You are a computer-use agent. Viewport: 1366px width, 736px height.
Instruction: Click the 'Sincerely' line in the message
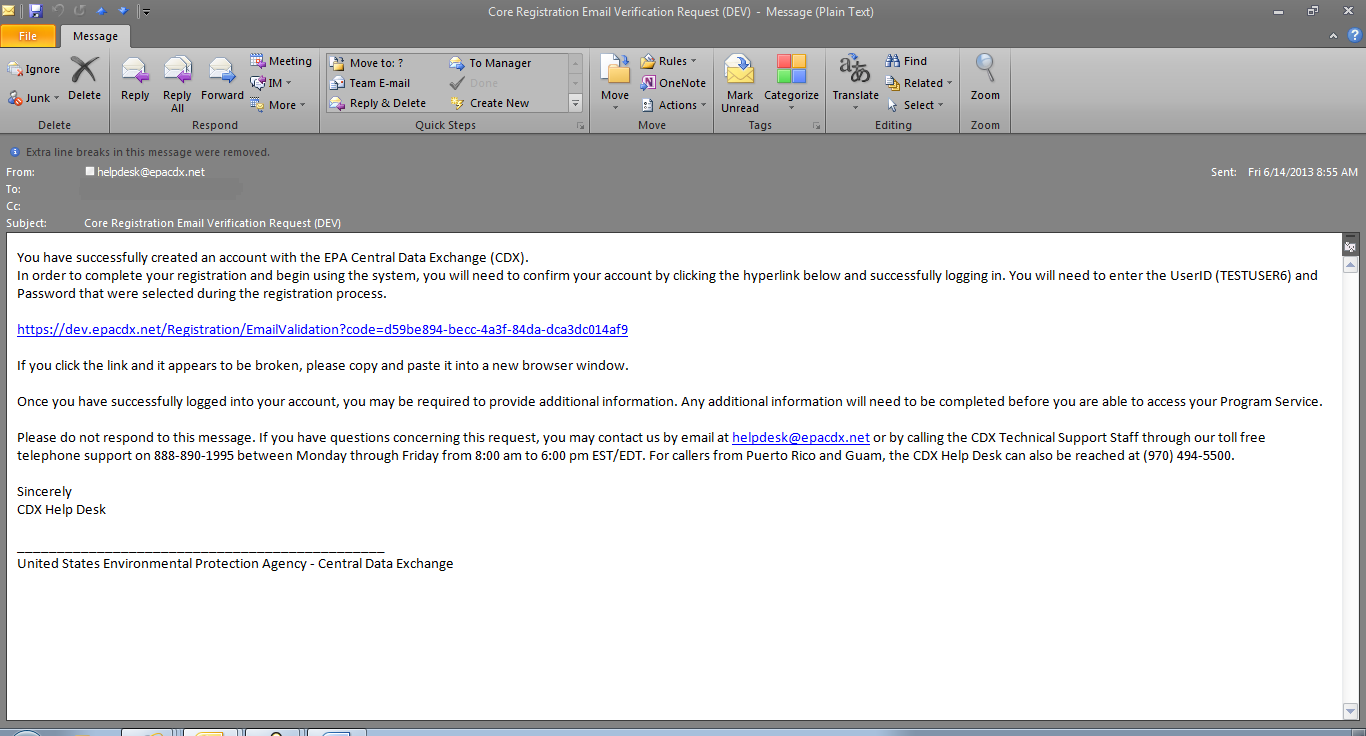click(x=44, y=491)
